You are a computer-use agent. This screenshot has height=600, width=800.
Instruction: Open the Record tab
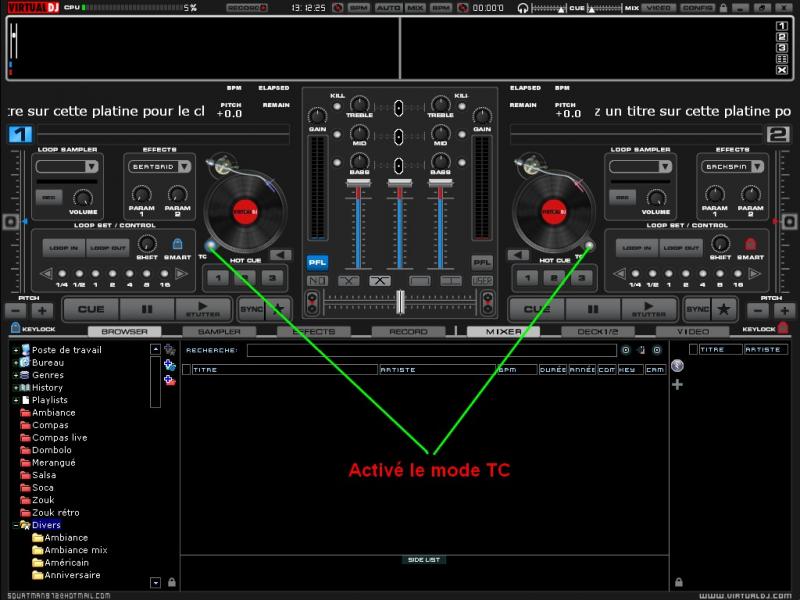pos(407,331)
